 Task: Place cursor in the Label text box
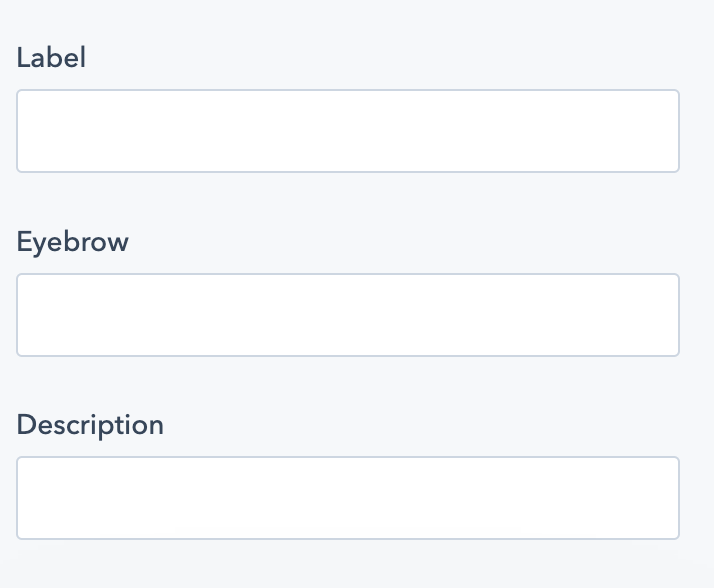[348, 131]
